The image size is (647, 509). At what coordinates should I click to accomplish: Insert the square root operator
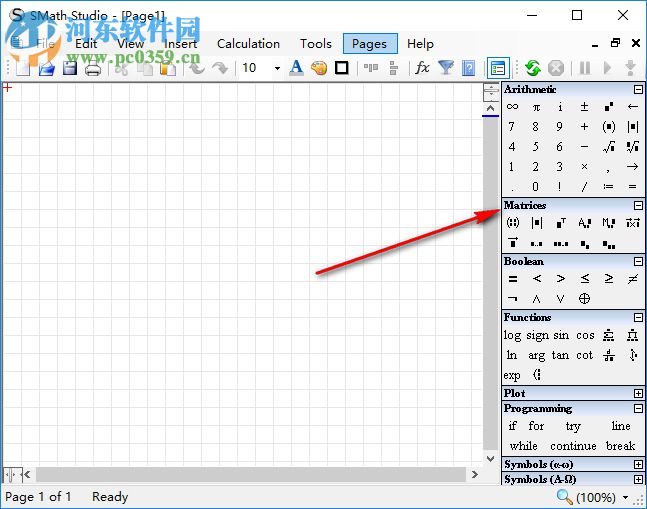[609, 146]
